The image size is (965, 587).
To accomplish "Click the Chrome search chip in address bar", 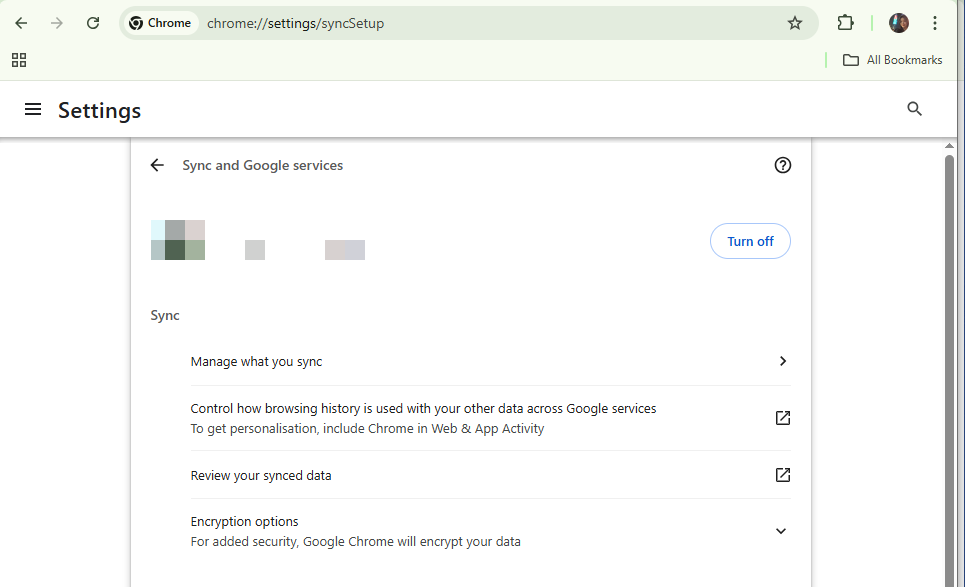I will (x=160, y=22).
